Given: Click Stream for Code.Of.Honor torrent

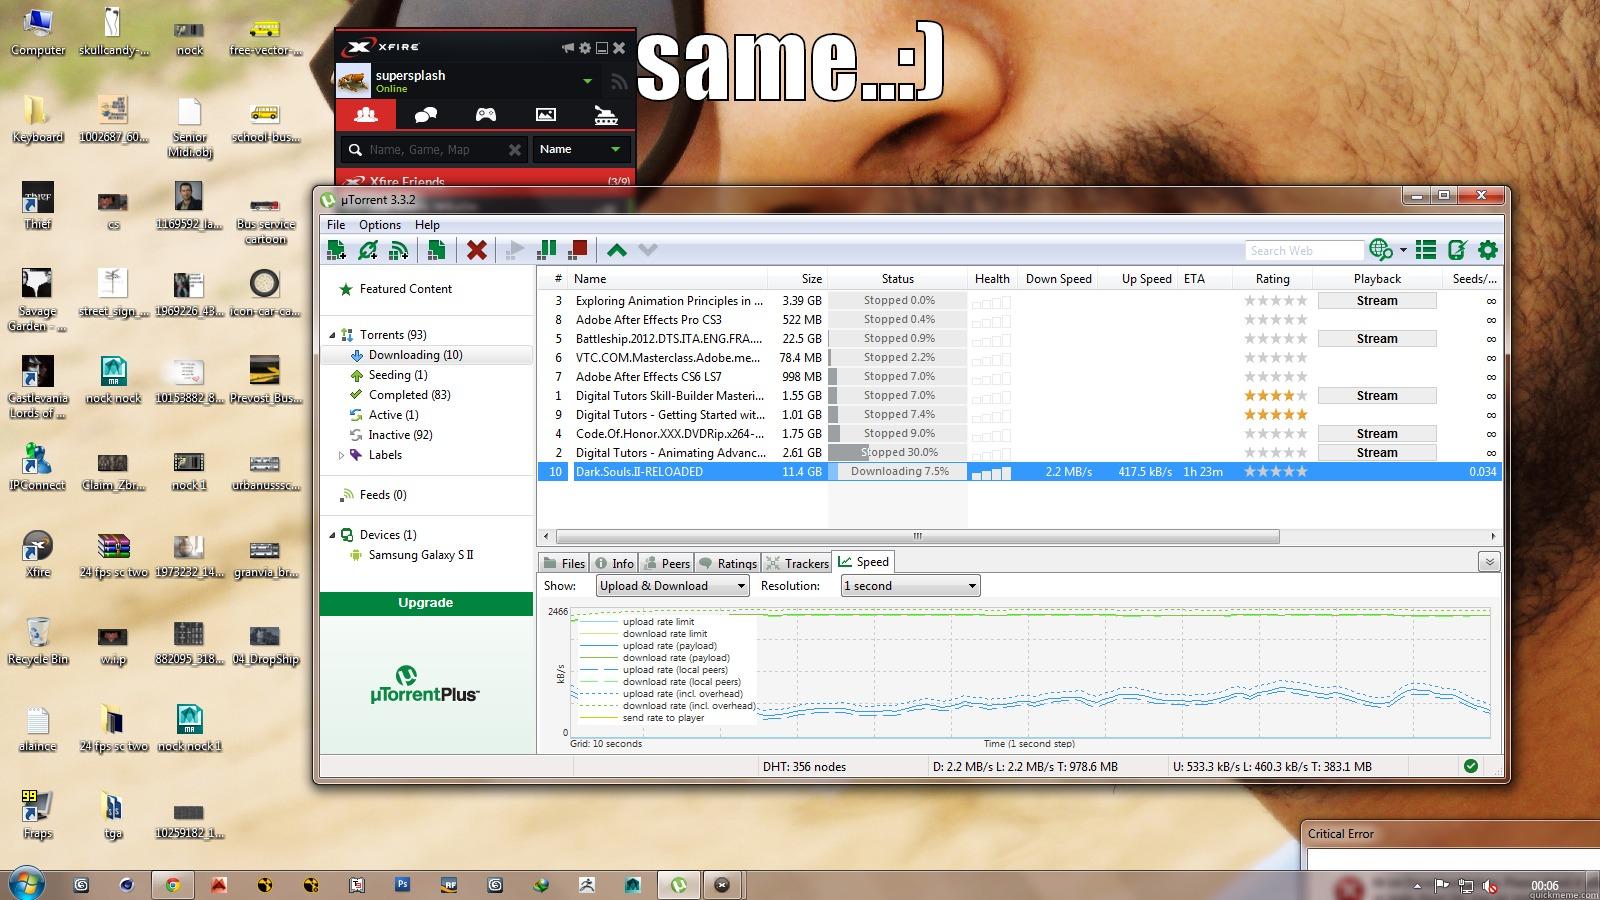Looking at the screenshot, I should point(1377,433).
